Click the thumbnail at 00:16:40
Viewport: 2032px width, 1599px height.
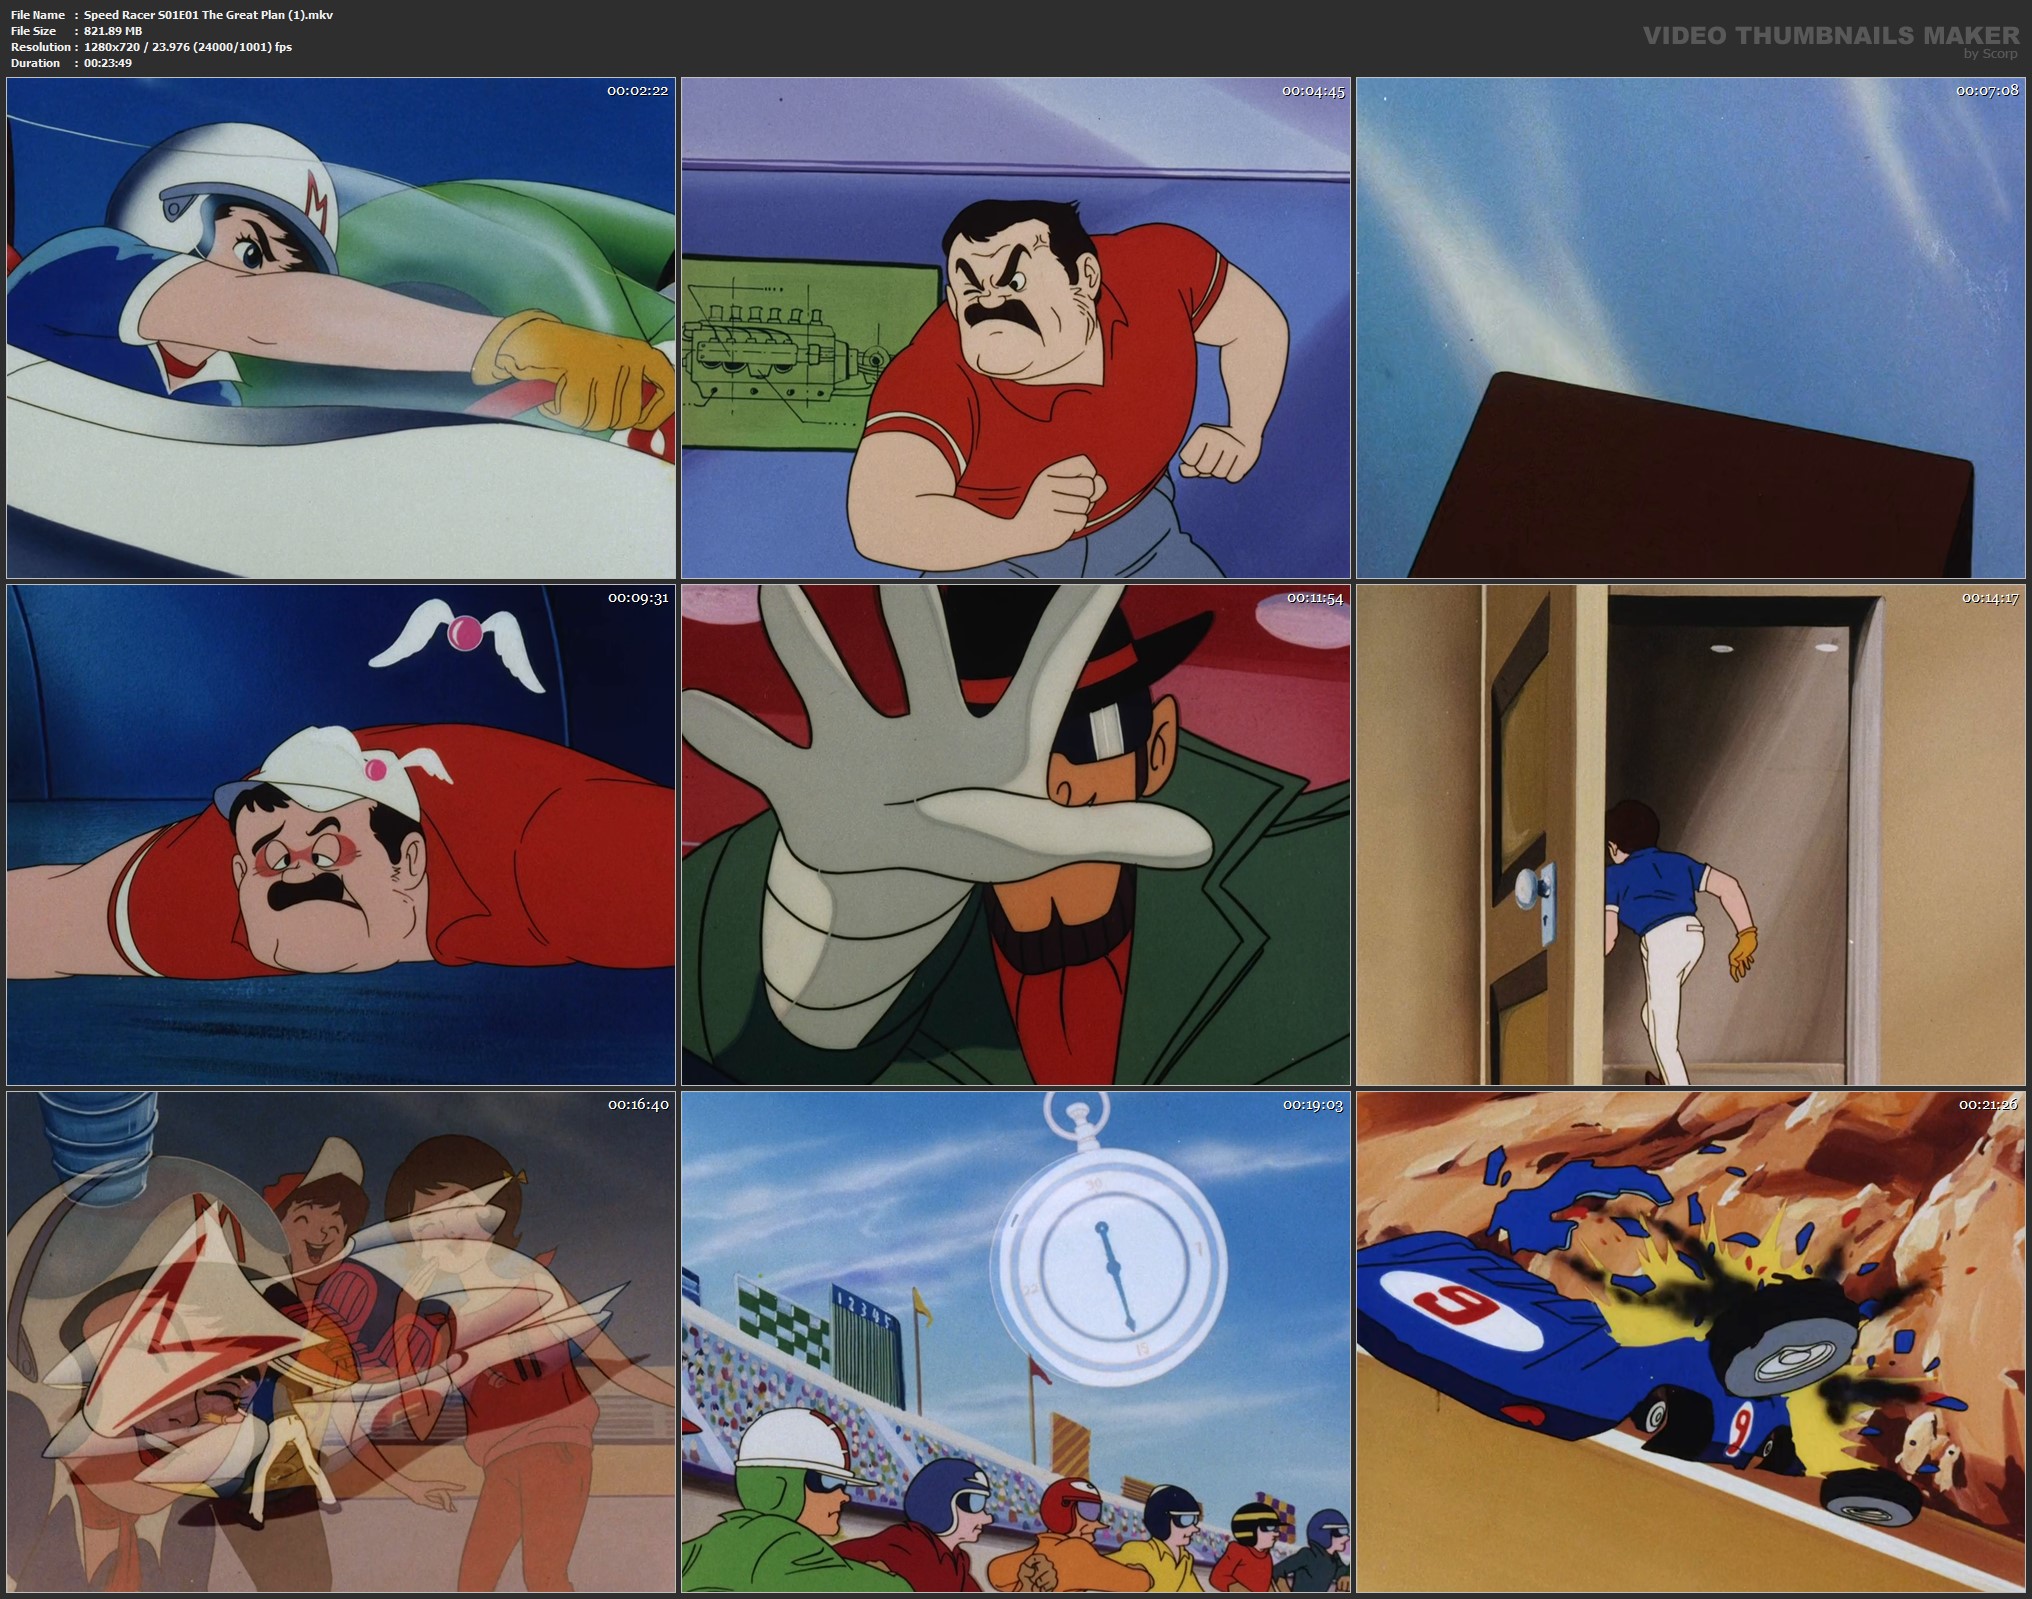[341, 1342]
